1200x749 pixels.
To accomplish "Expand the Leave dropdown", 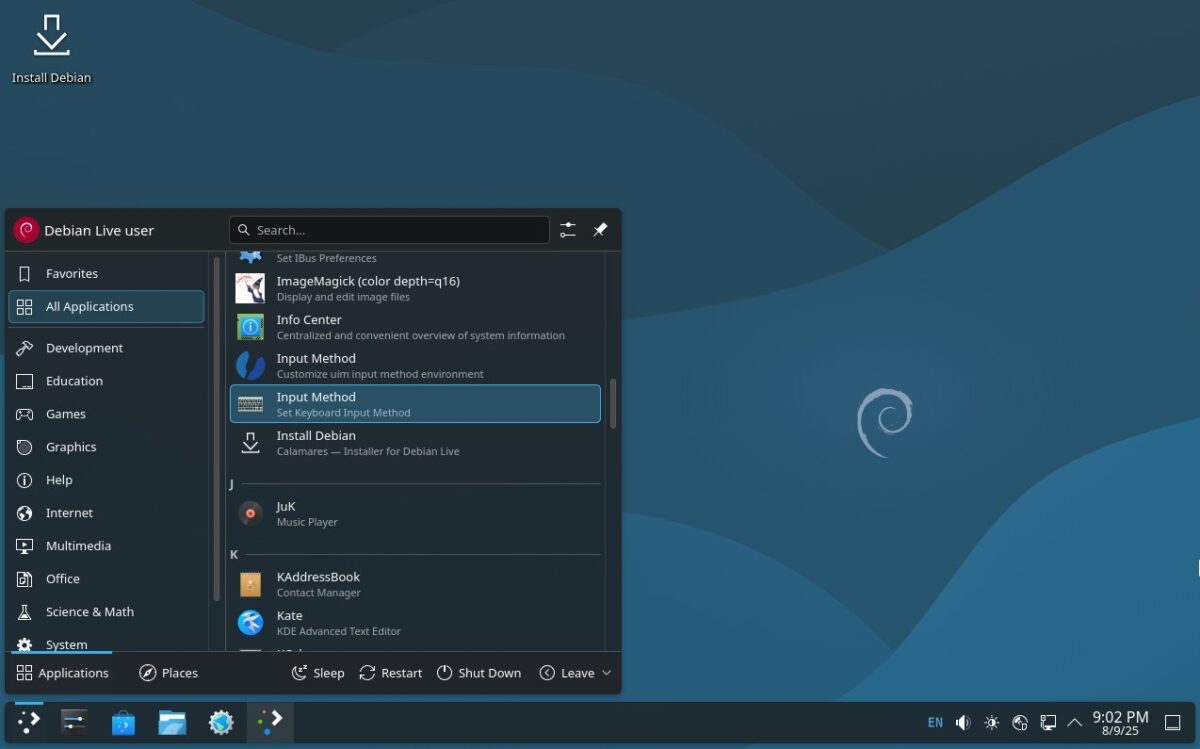I will [x=575, y=673].
